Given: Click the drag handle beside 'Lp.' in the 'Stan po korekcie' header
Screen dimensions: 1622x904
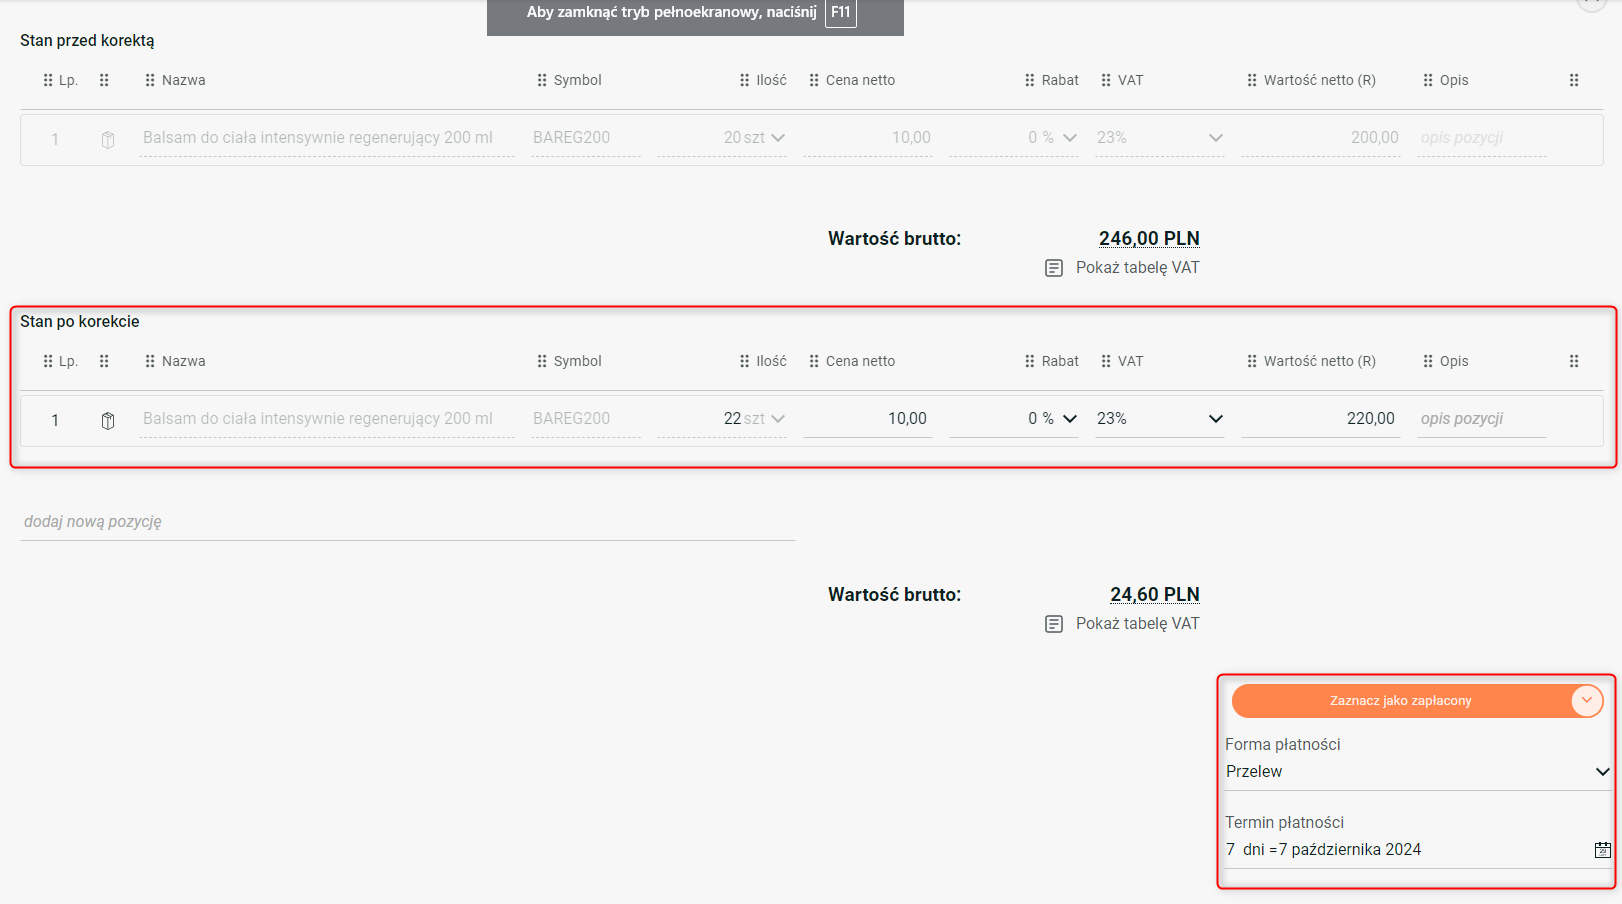Looking at the screenshot, I should [48, 361].
